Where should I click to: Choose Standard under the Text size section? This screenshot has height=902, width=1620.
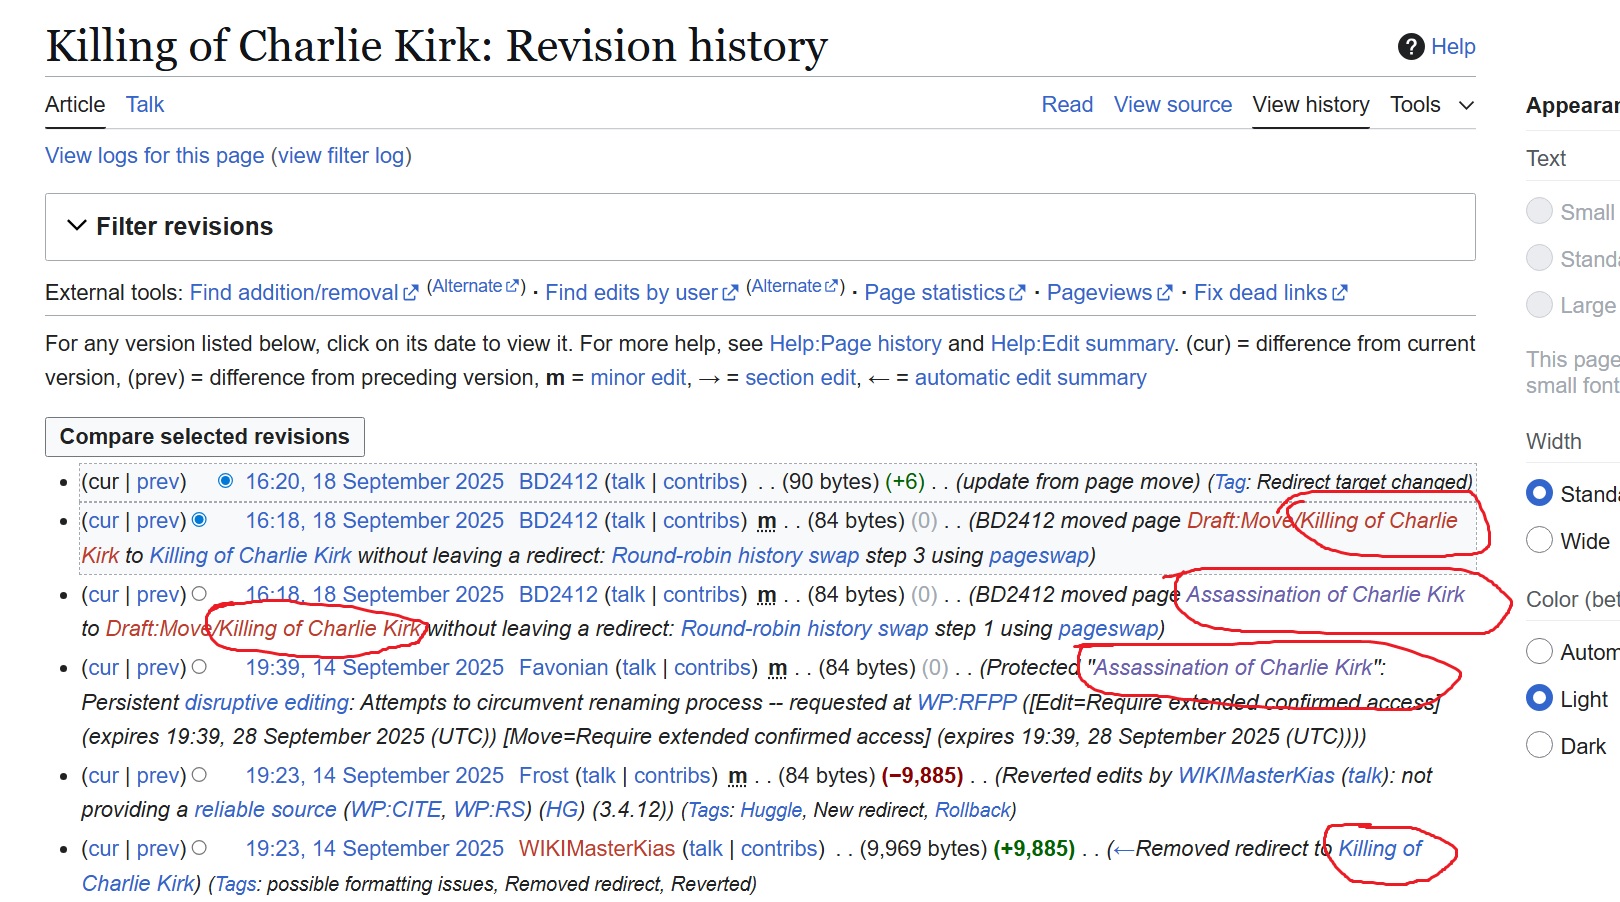[x=1540, y=259]
